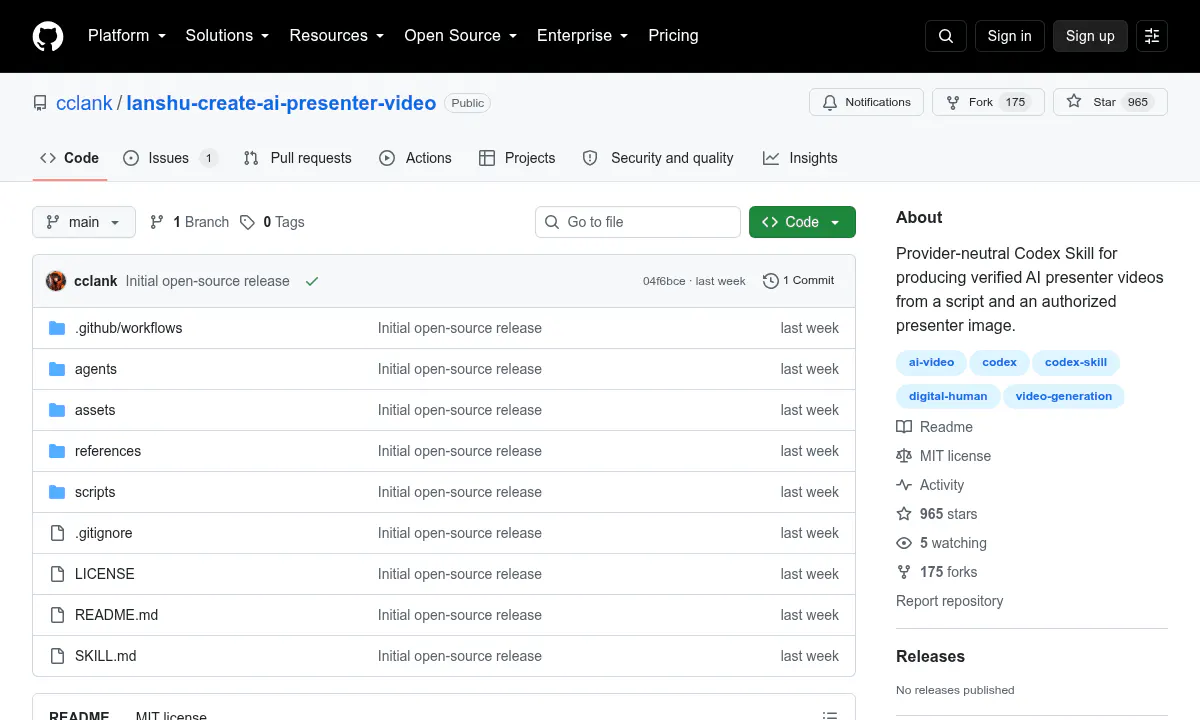Open the Open Source dropdown
This screenshot has height=720, width=1200.
point(461,35)
